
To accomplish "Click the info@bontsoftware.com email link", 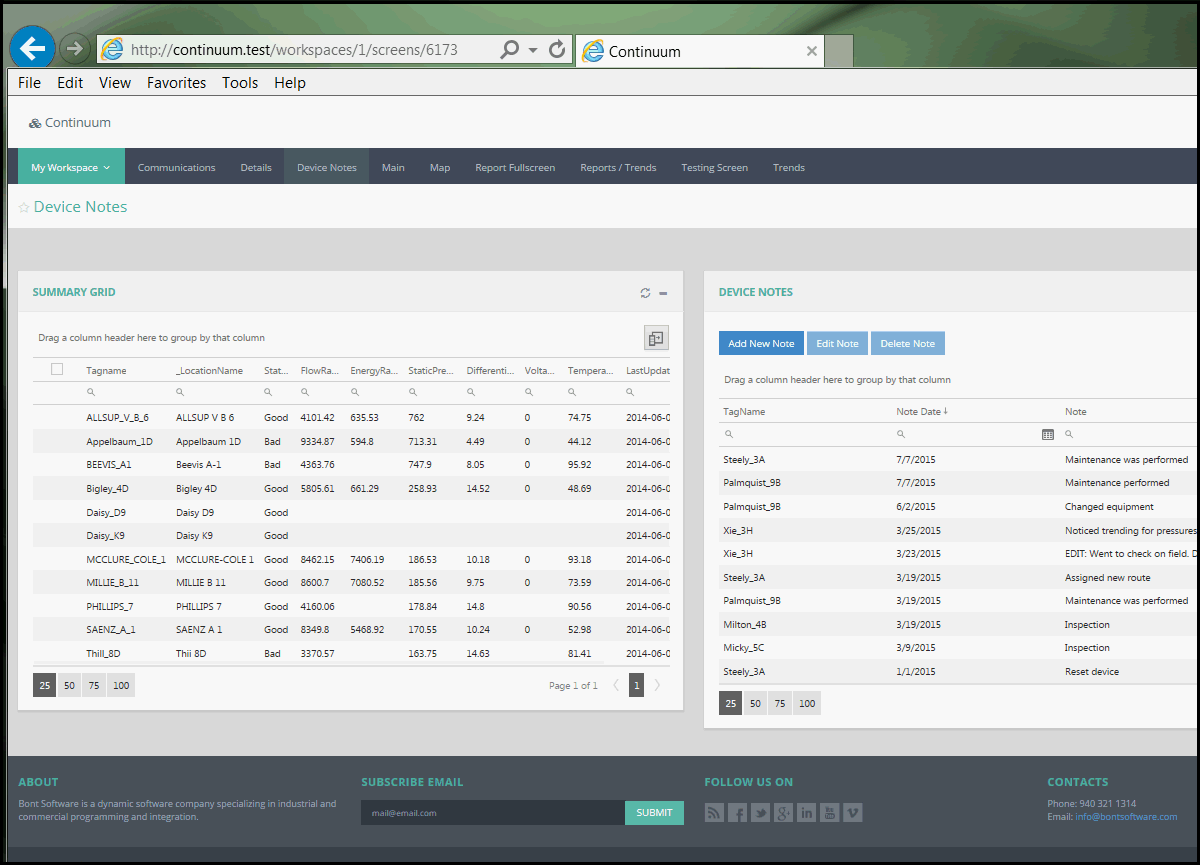I will [1126, 817].
